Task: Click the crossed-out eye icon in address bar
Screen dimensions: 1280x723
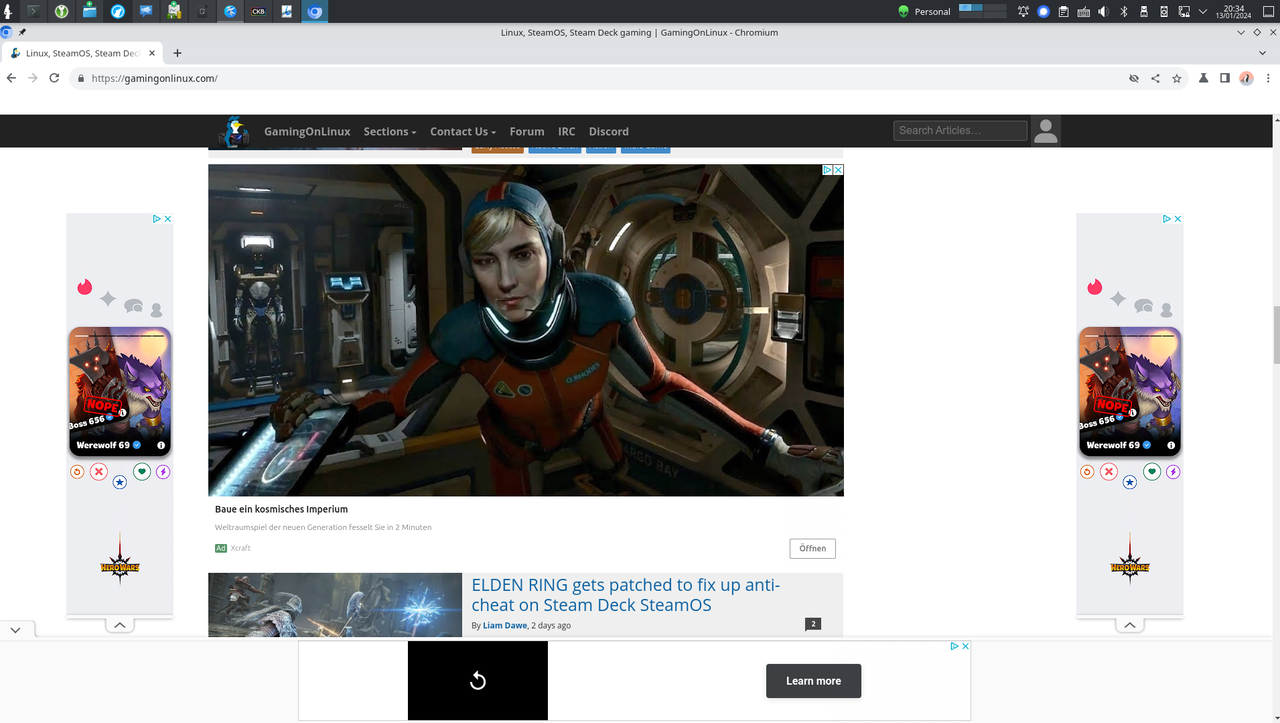Action: click(1134, 78)
